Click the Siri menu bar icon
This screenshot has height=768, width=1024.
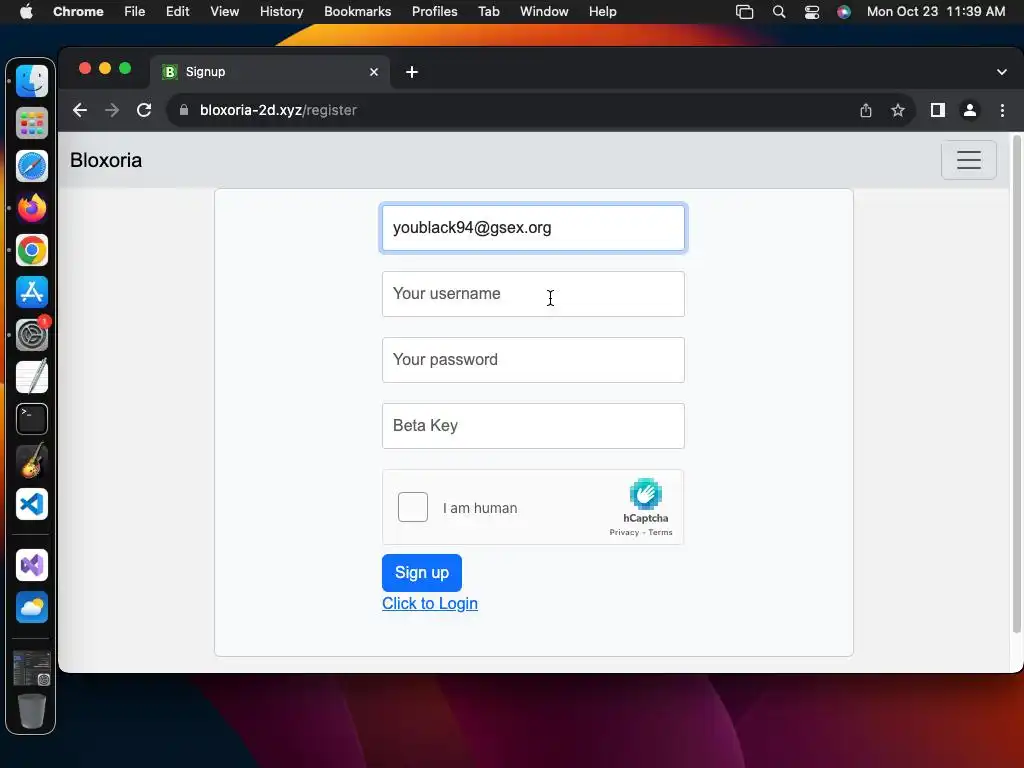[844, 12]
